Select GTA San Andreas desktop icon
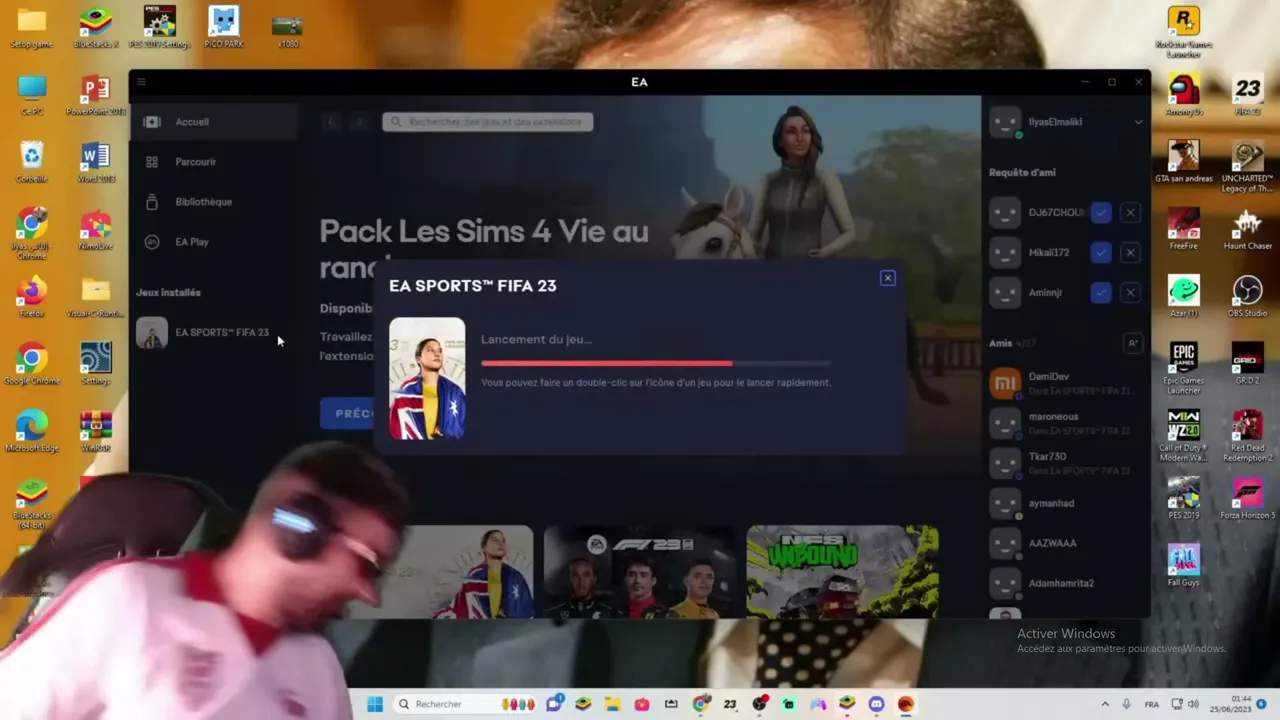 [x=1184, y=163]
